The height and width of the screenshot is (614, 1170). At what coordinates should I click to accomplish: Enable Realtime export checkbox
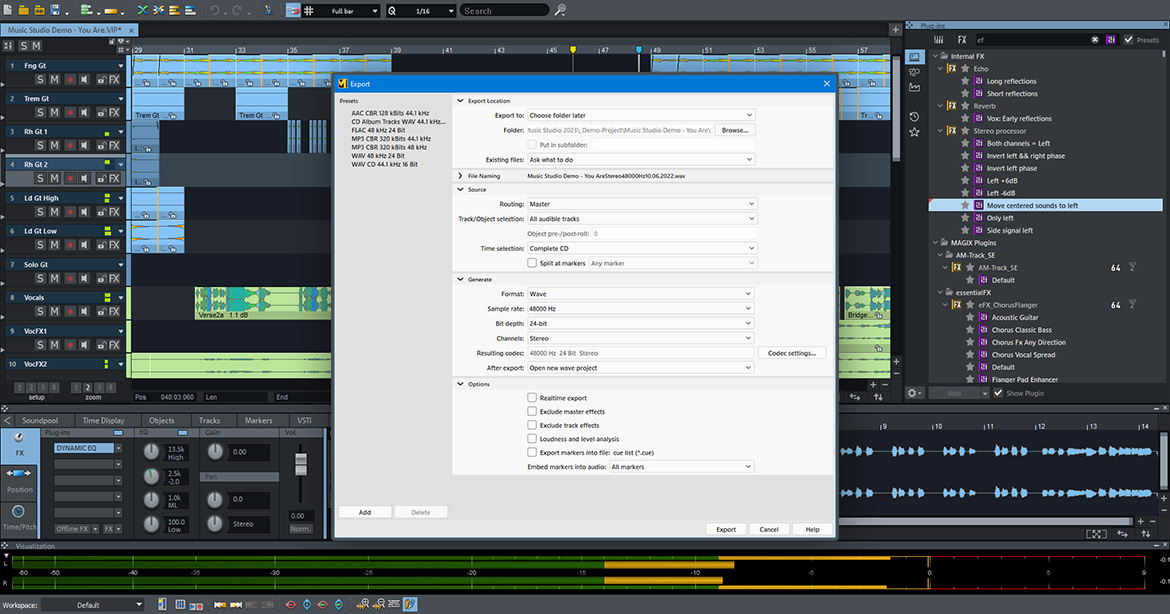(x=531, y=398)
